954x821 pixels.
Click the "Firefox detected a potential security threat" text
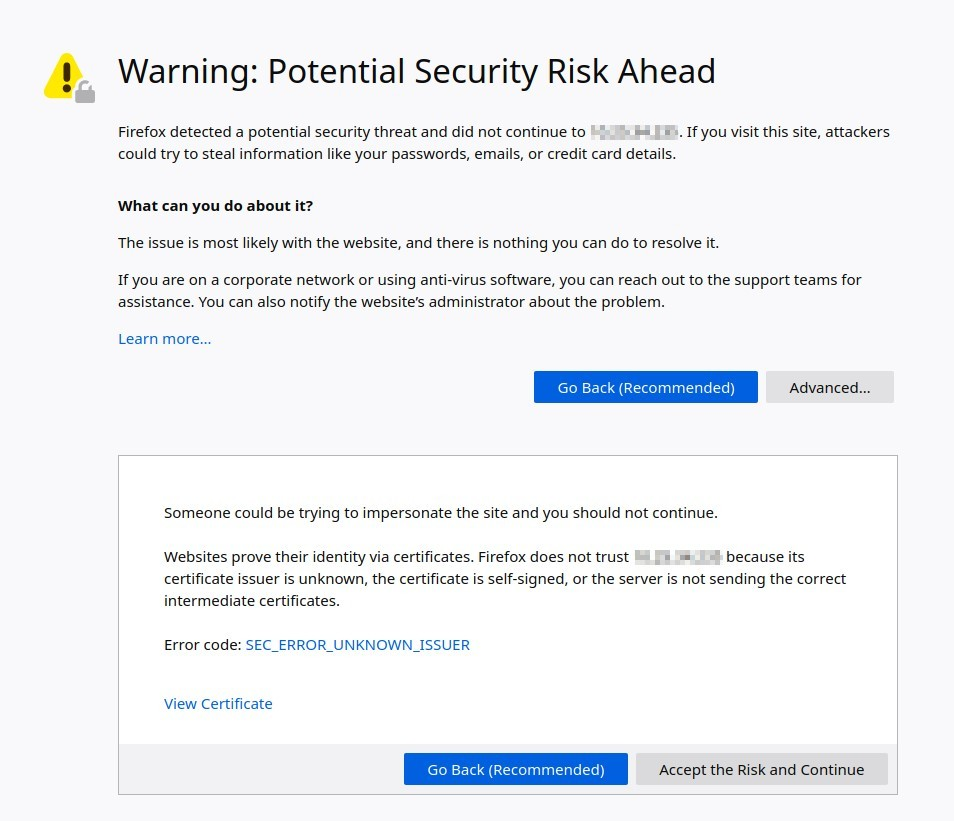point(350,132)
